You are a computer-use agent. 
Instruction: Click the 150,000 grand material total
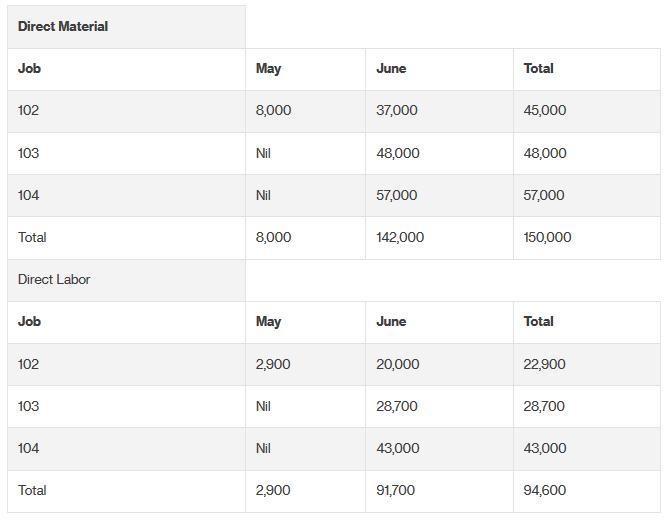pyautogui.click(x=547, y=237)
